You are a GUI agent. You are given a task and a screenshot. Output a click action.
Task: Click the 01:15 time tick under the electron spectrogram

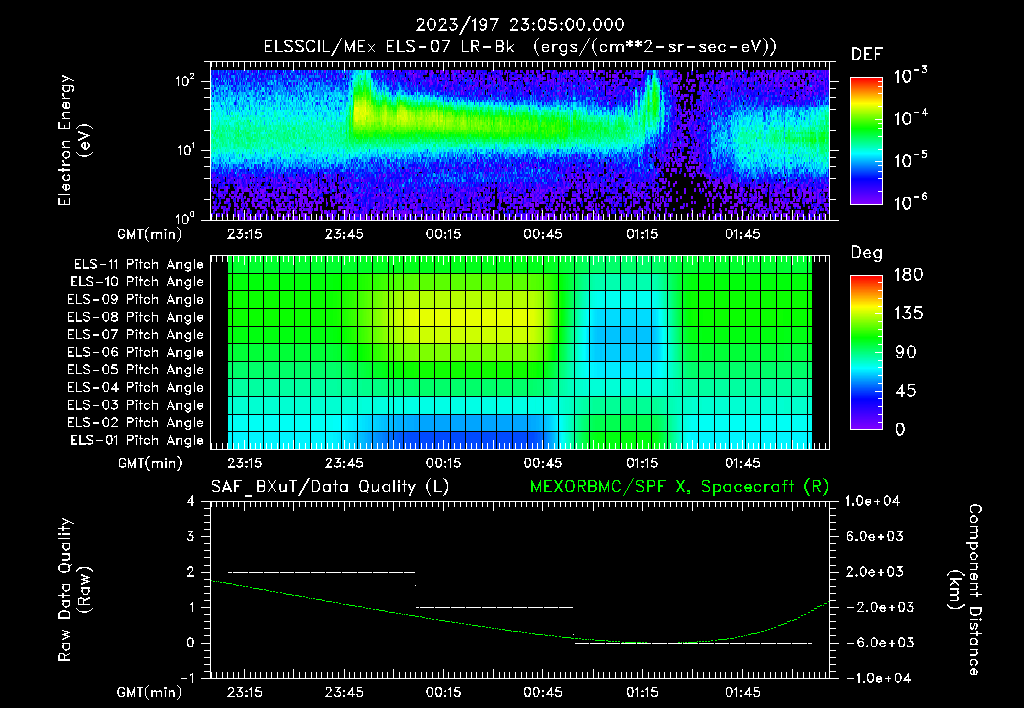(643, 234)
